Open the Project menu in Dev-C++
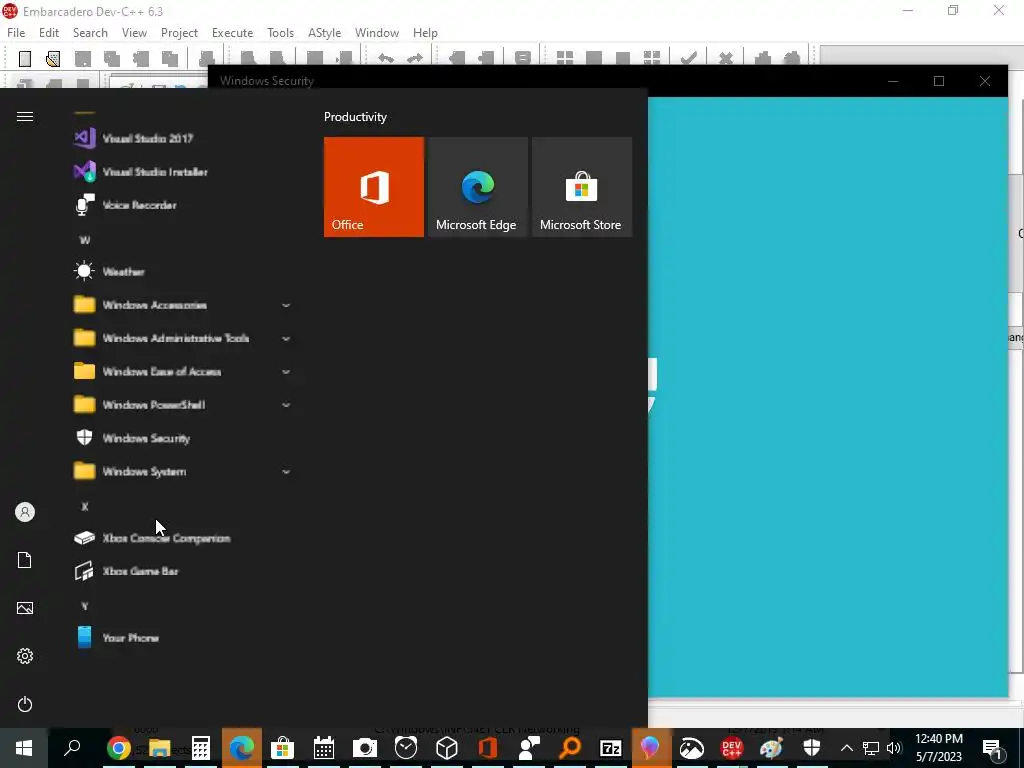1024x768 pixels. (x=179, y=33)
